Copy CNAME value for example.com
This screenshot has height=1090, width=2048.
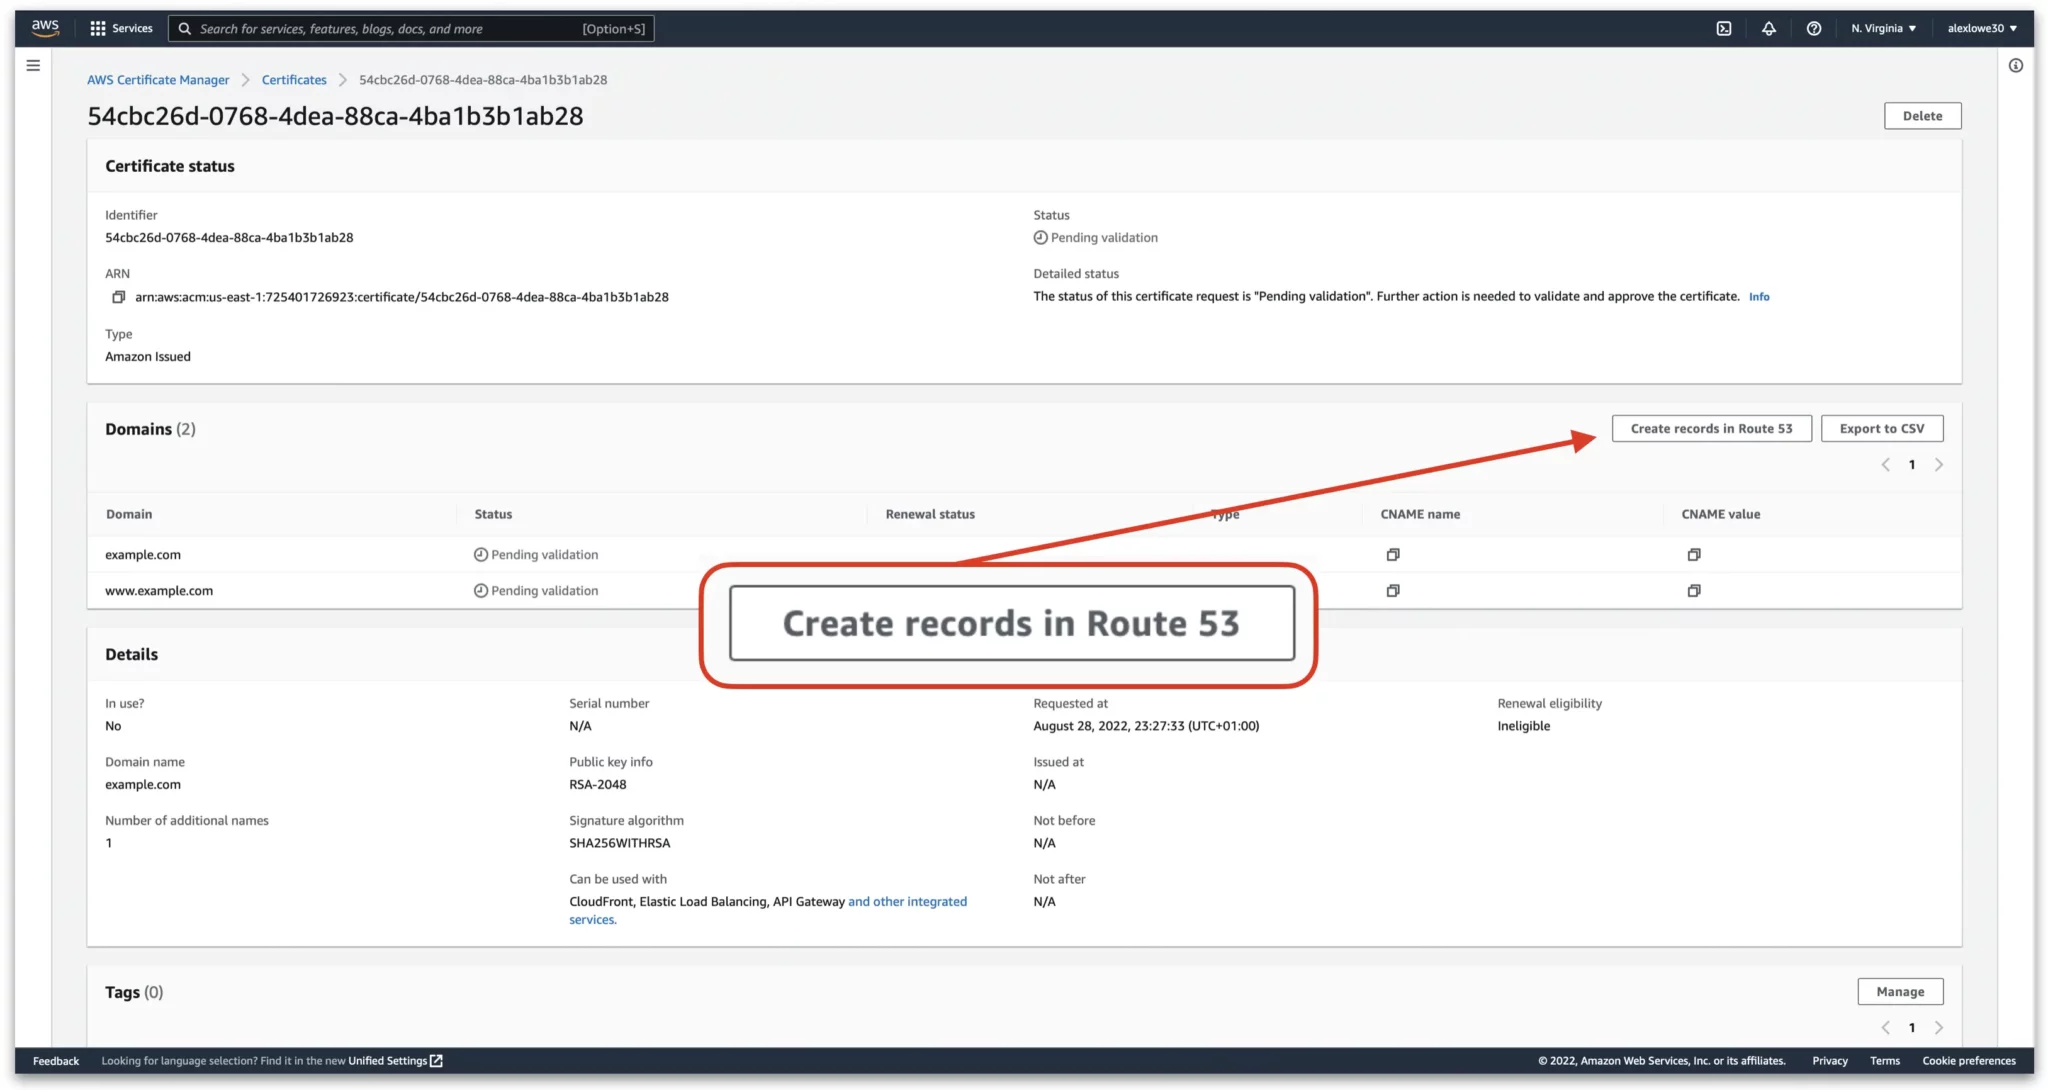(x=1694, y=555)
